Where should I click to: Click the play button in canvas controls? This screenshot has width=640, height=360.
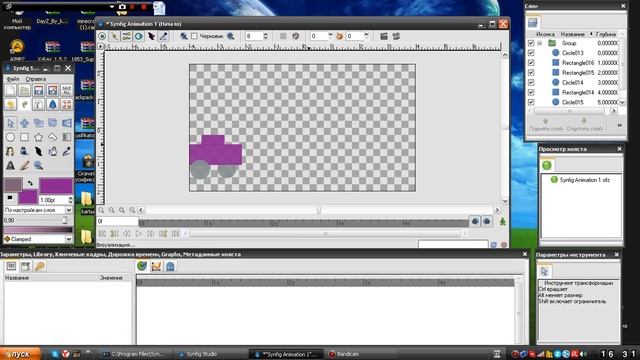click(139, 233)
